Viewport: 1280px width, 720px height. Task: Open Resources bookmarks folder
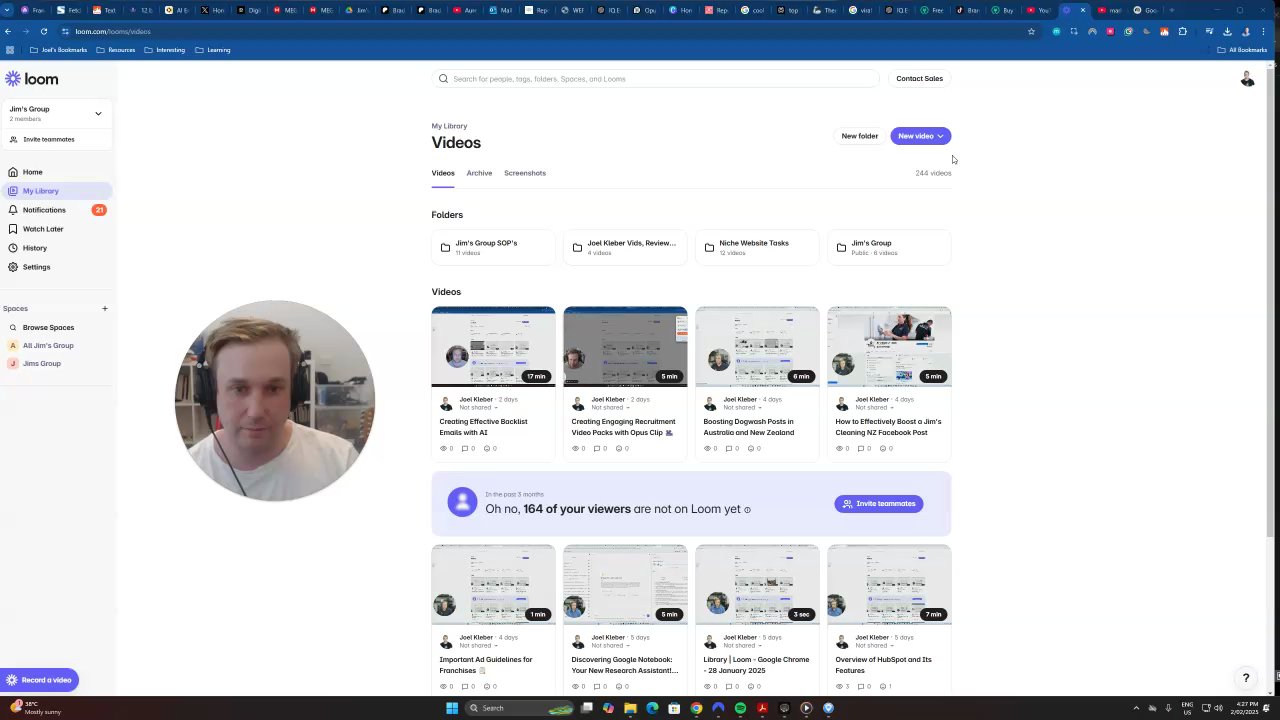click(x=115, y=50)
